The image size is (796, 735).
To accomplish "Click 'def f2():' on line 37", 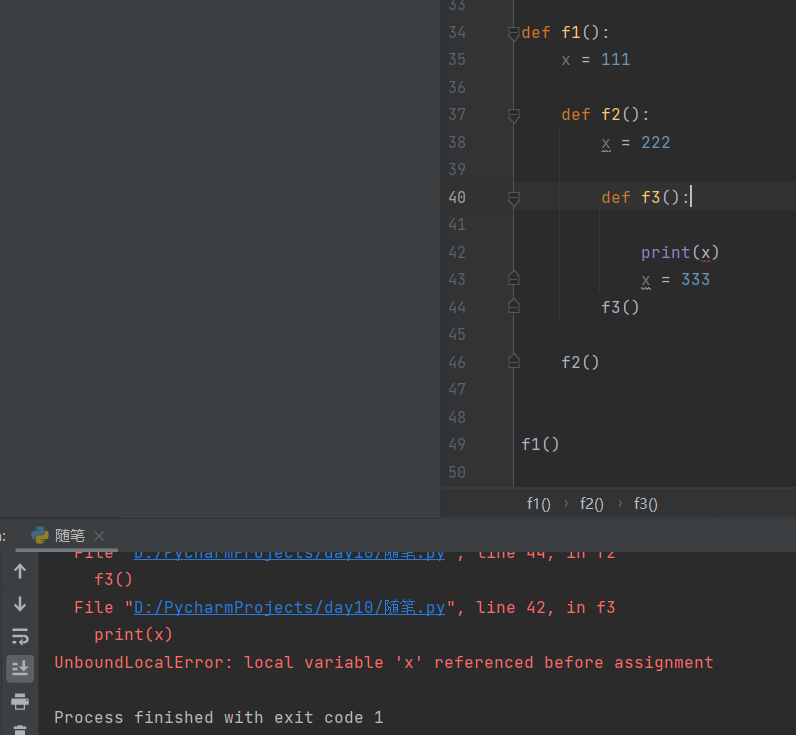I will point(605,115).
